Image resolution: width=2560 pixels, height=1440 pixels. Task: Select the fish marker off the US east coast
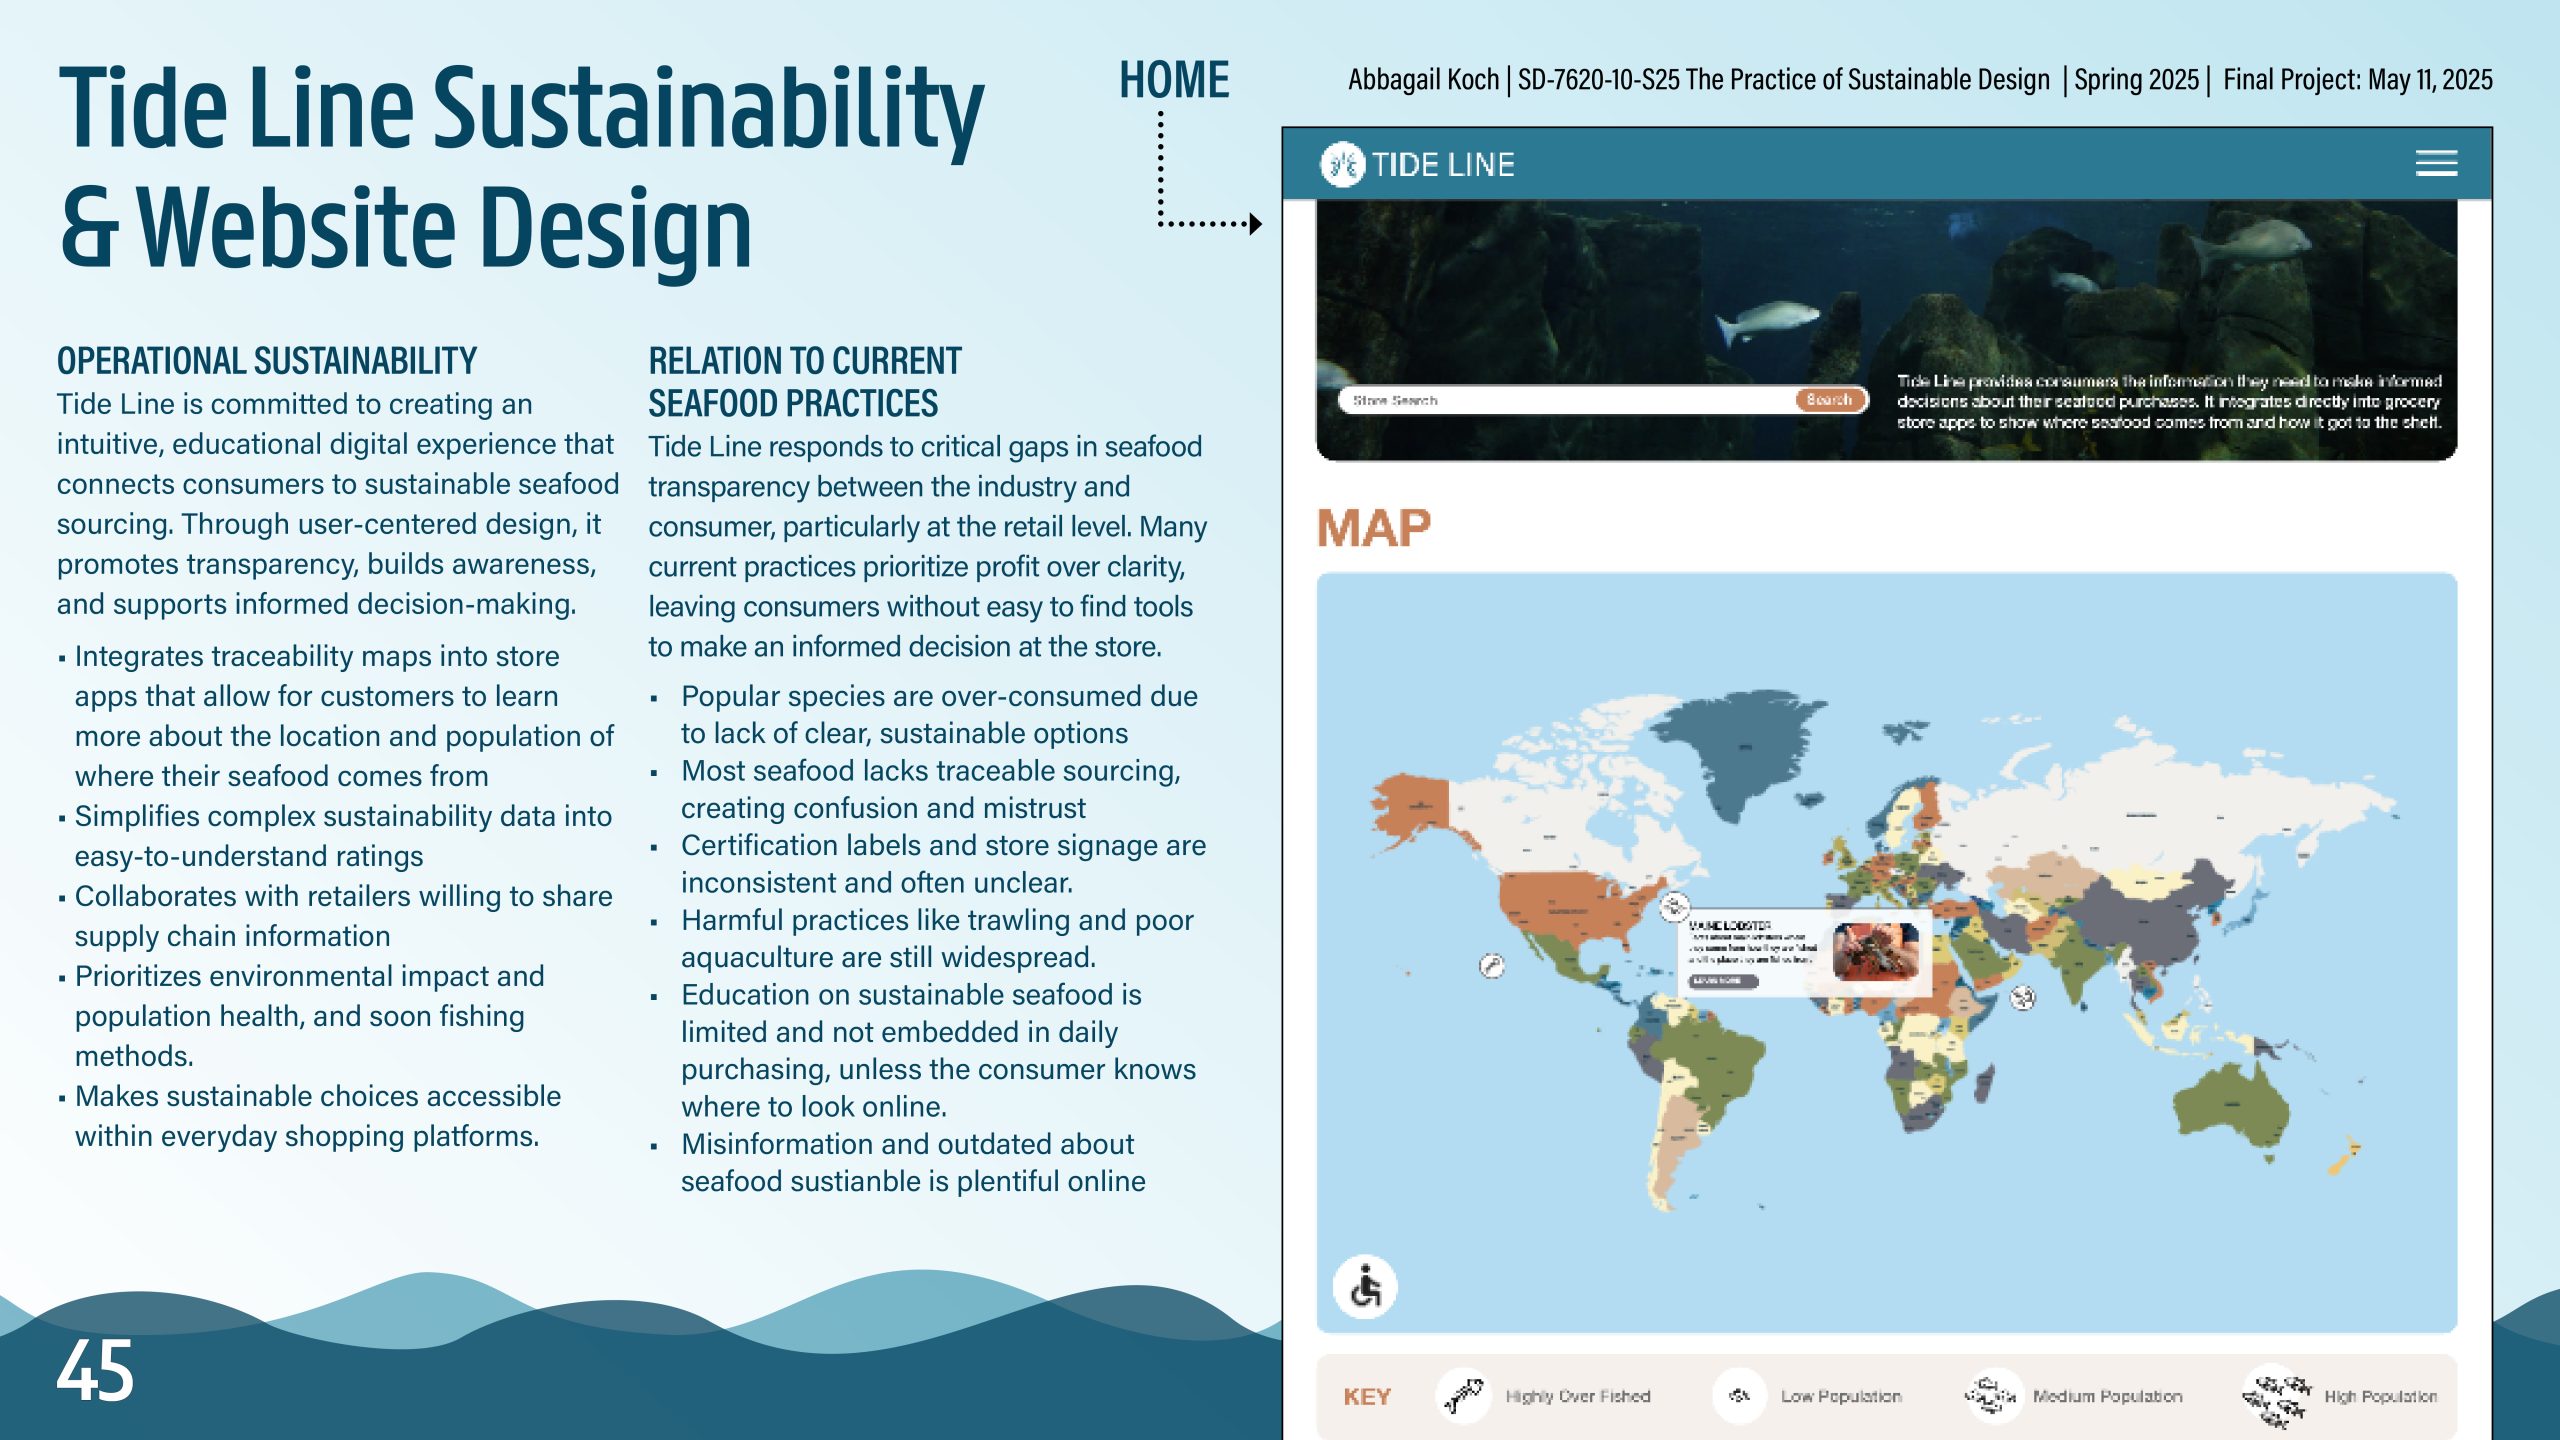tap(1674, 907)
